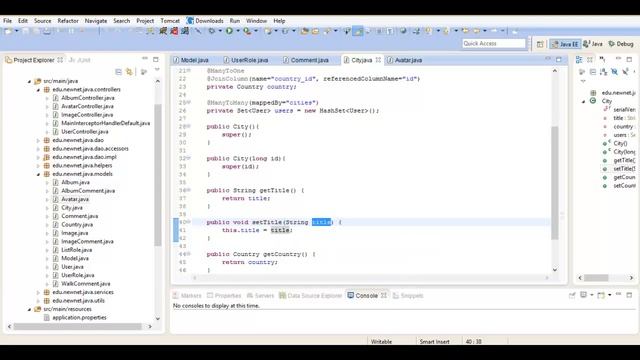The width and height of the screenshot is (640, 360).
Task: Open the JUnit view tab
Action: click(80, 60)
